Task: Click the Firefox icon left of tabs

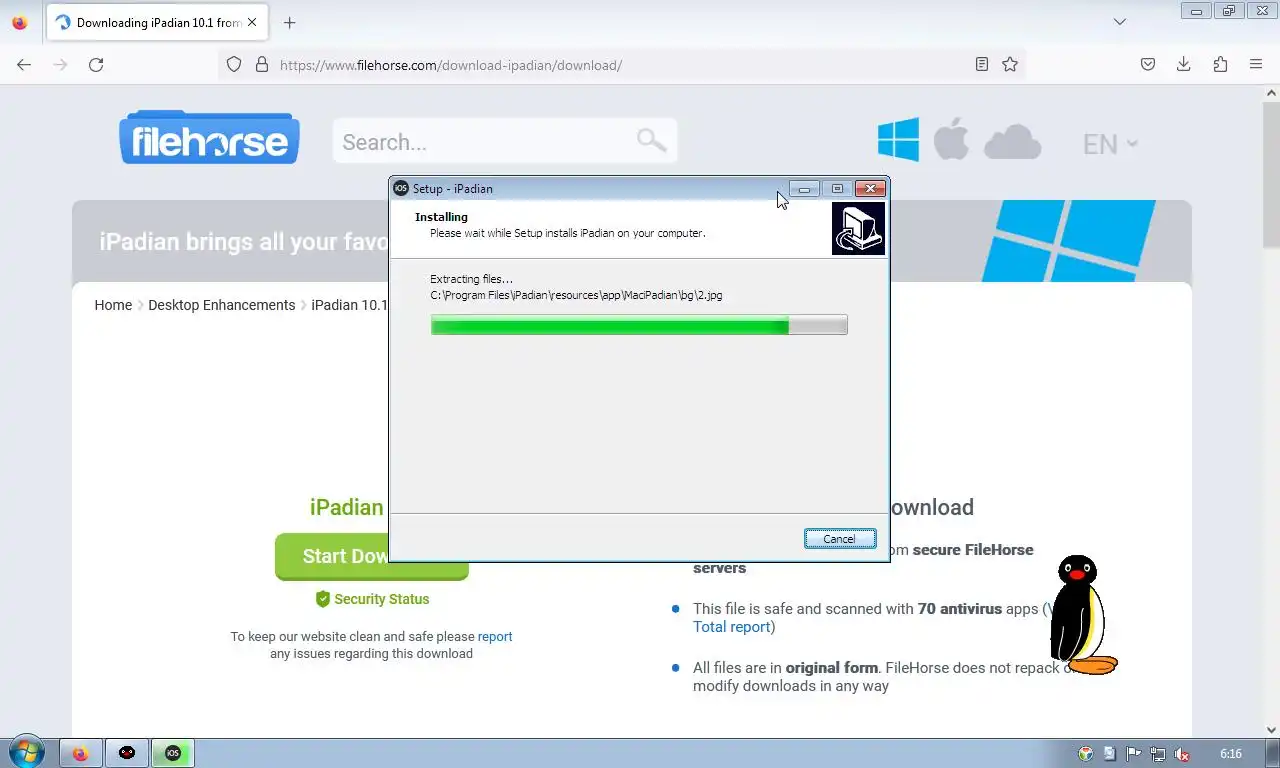Action: [20, 22]
